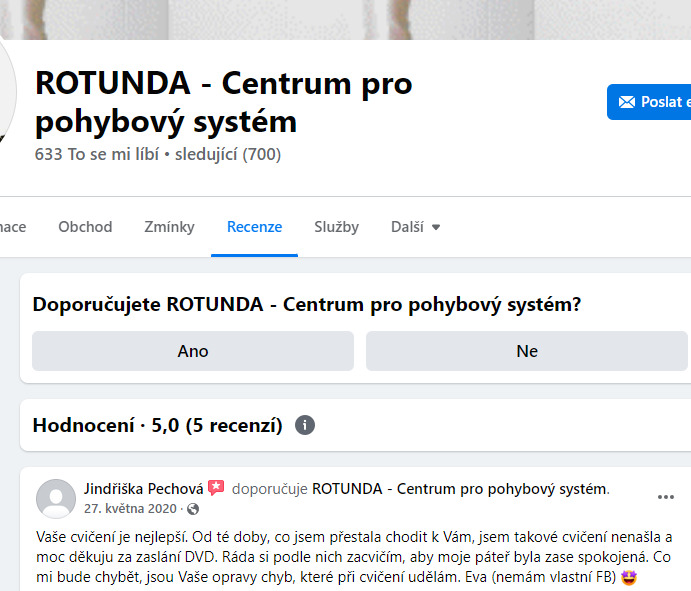Click the Hodnocení 5,0 (5 recenzí) heading
The width and height of the screenshot is (691, 591).
click(157, 425)
